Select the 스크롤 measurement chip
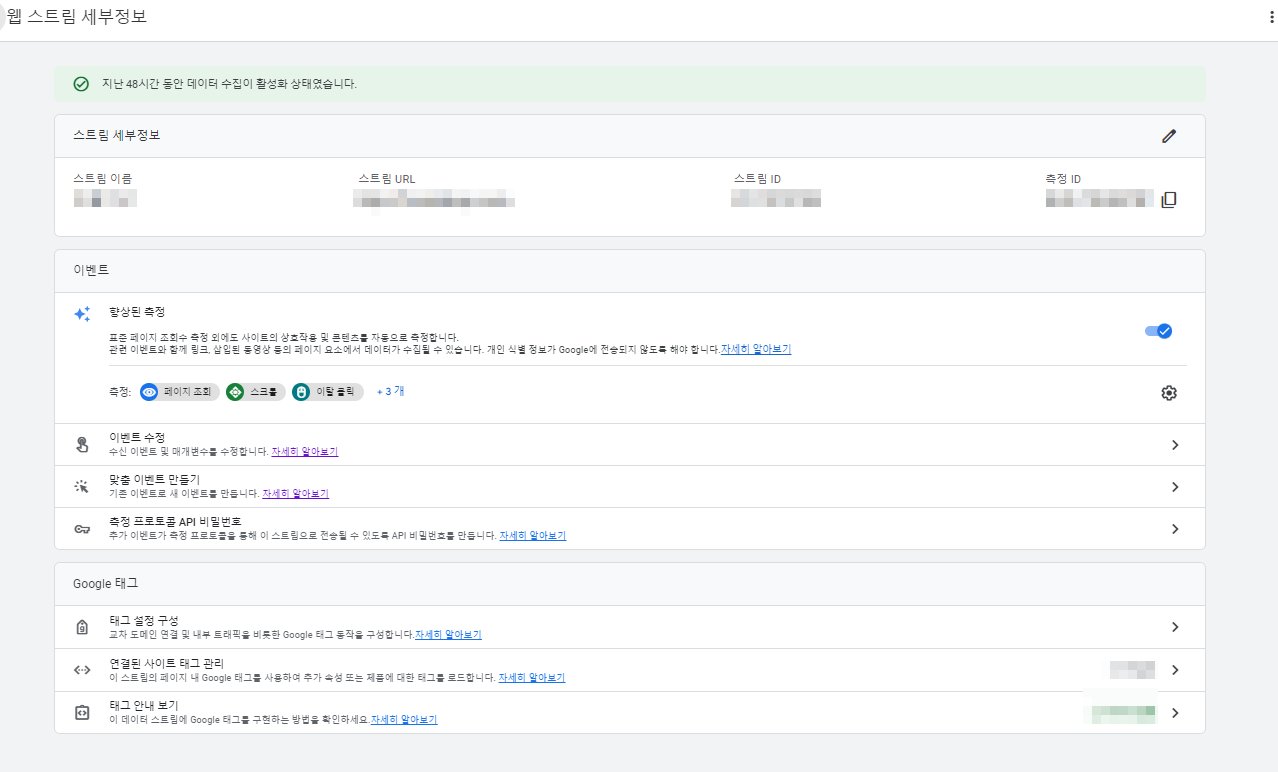 [x=256, y=392]
